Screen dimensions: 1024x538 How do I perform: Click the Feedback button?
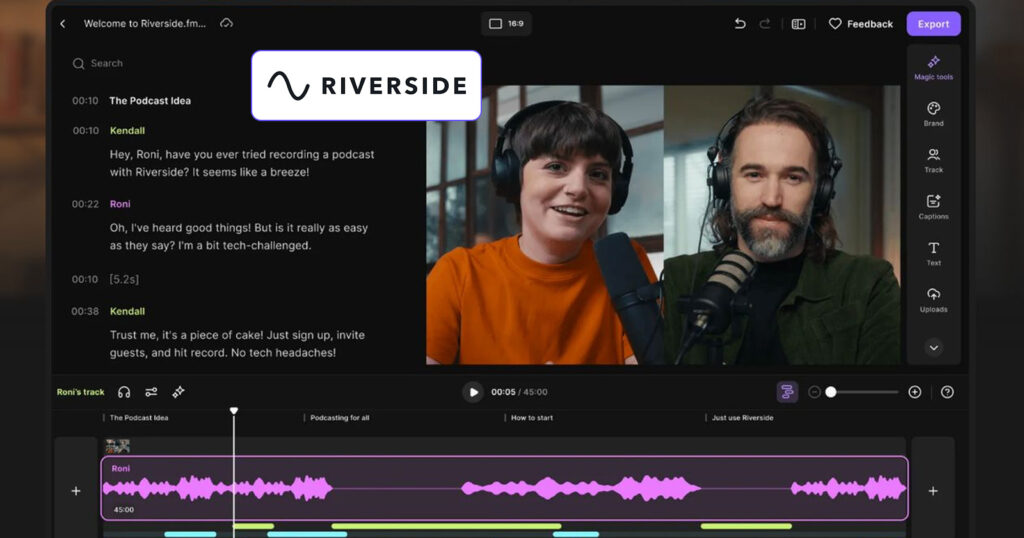point(860,24)
